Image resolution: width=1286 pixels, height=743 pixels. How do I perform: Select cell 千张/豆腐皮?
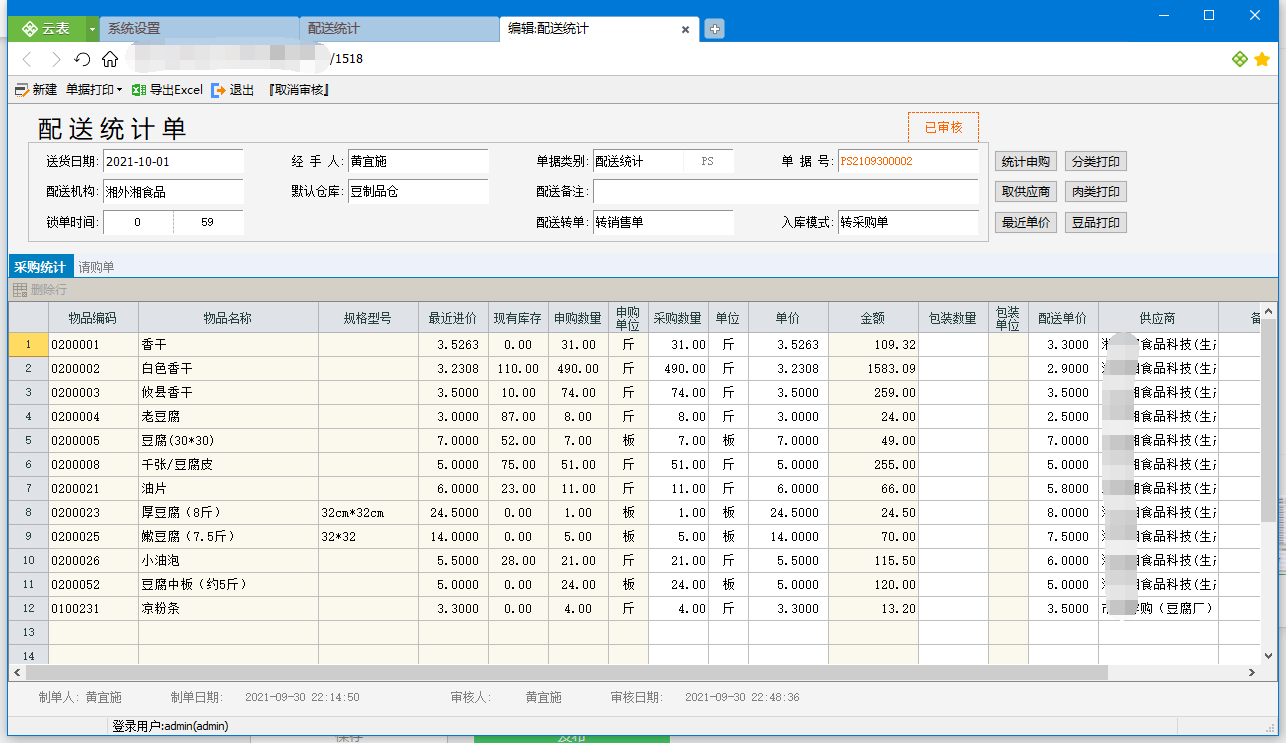[228, 465]
